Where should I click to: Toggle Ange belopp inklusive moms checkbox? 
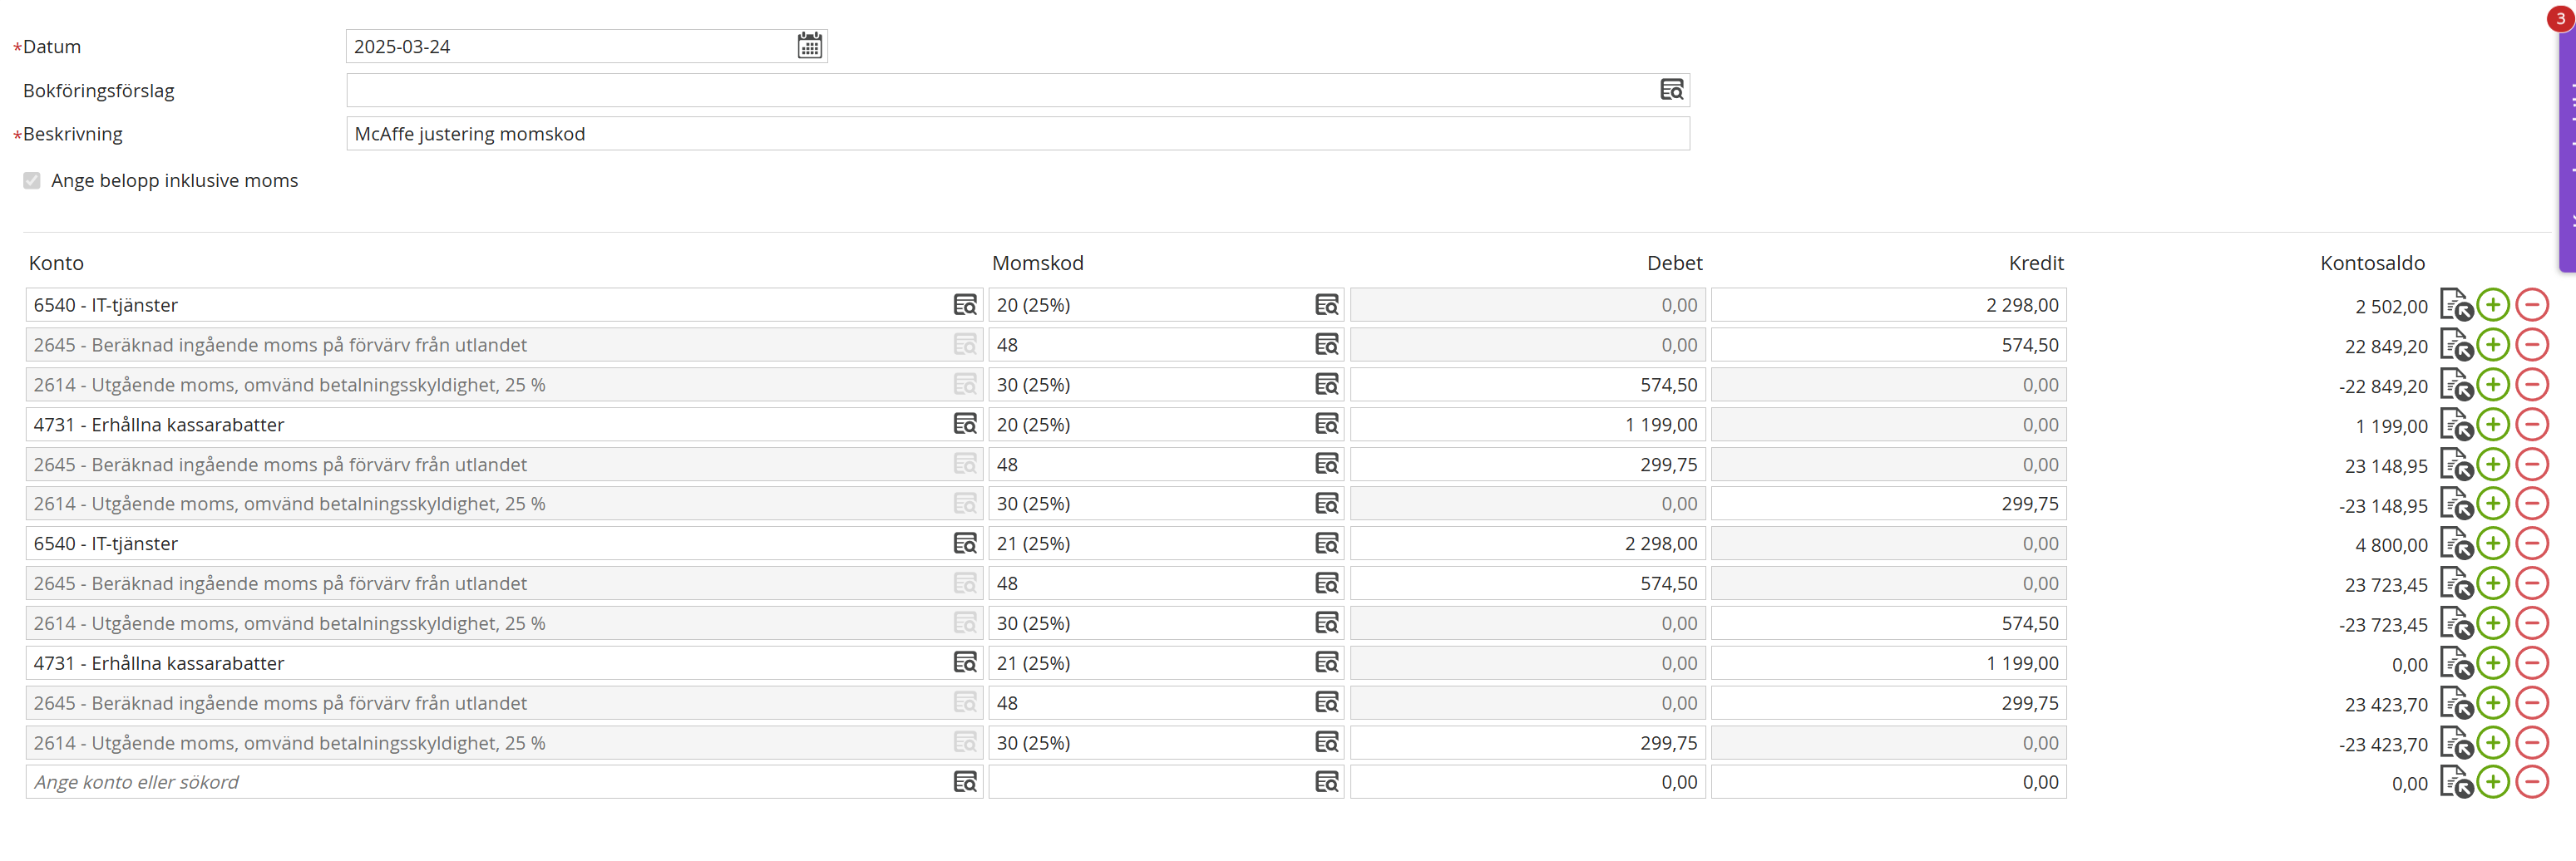[32, 181]
